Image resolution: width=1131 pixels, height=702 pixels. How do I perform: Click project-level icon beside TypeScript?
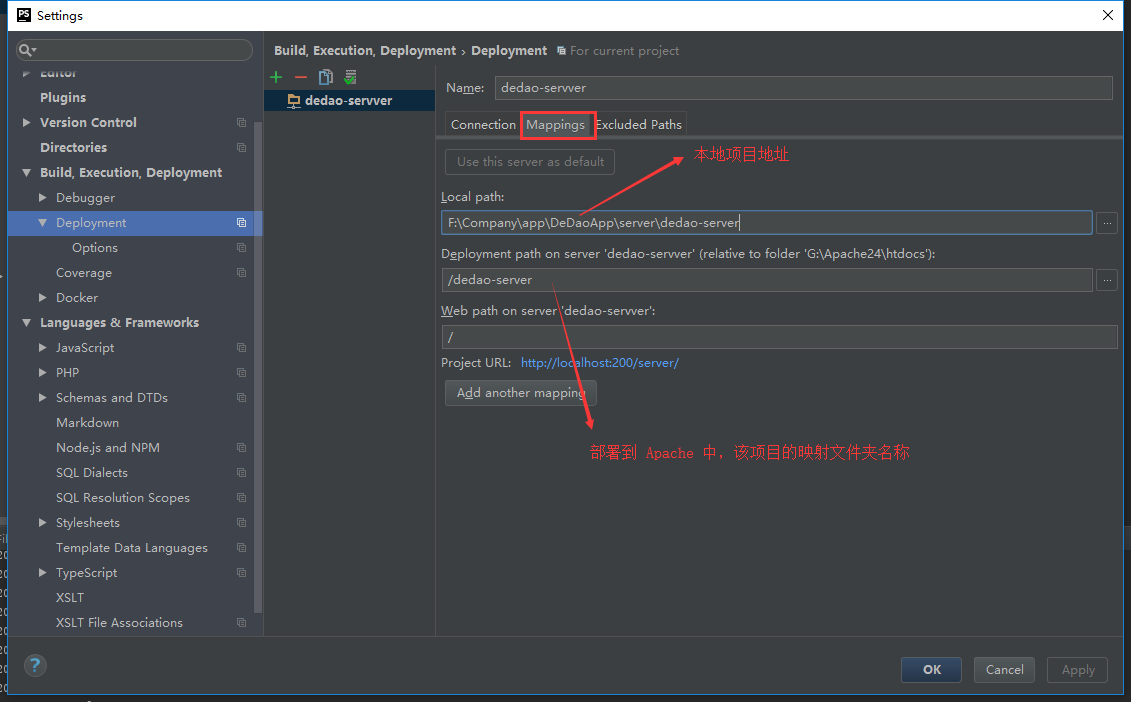pyautogui.click(x=242, y=573)
